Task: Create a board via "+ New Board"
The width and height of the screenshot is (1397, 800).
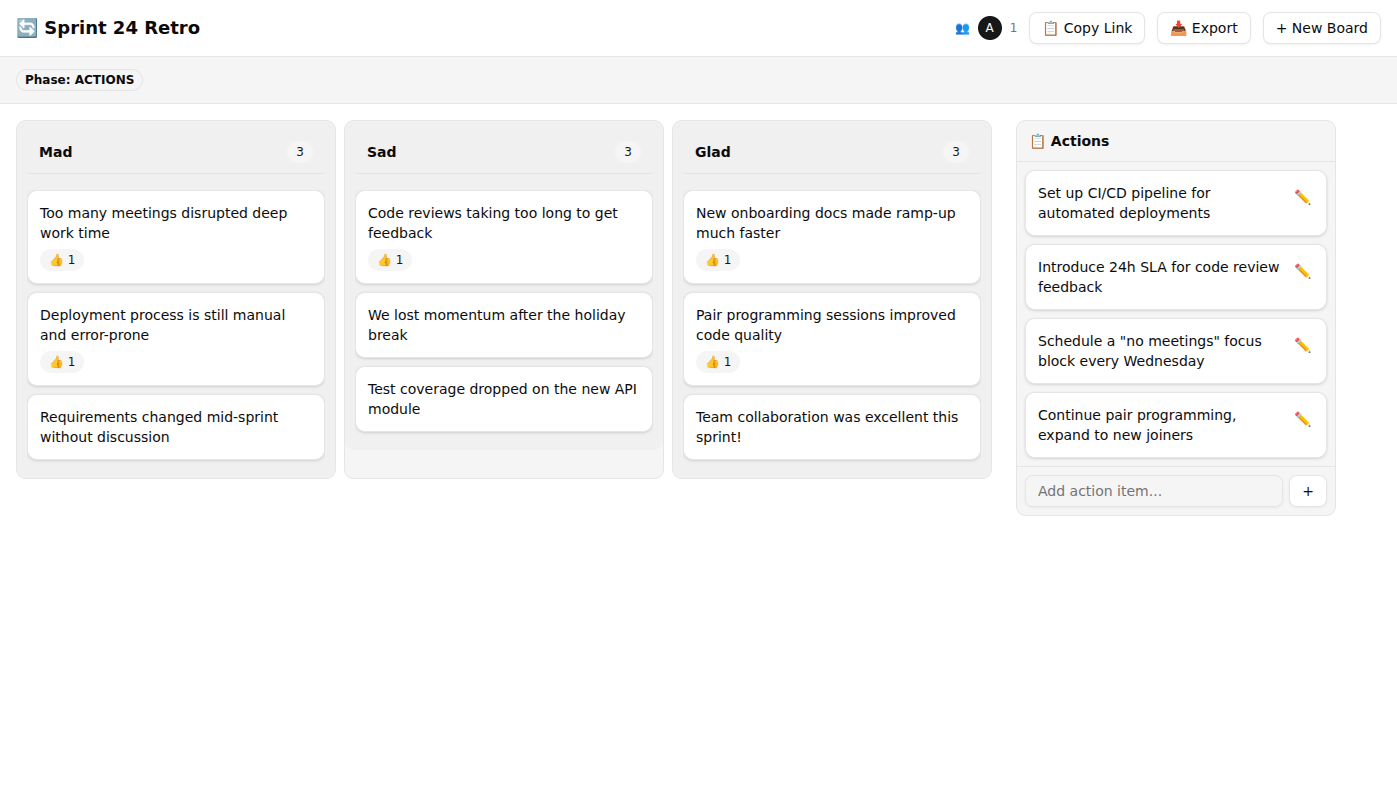Action: pos(1321,28)
